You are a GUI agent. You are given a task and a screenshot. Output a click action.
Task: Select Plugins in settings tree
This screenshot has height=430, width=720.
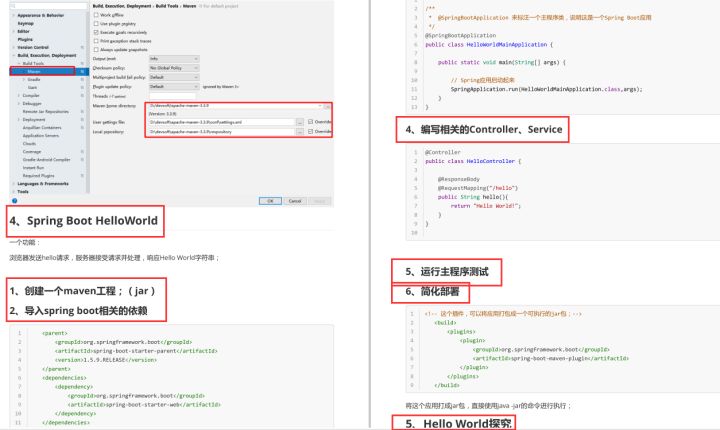[x=25, y=40]
